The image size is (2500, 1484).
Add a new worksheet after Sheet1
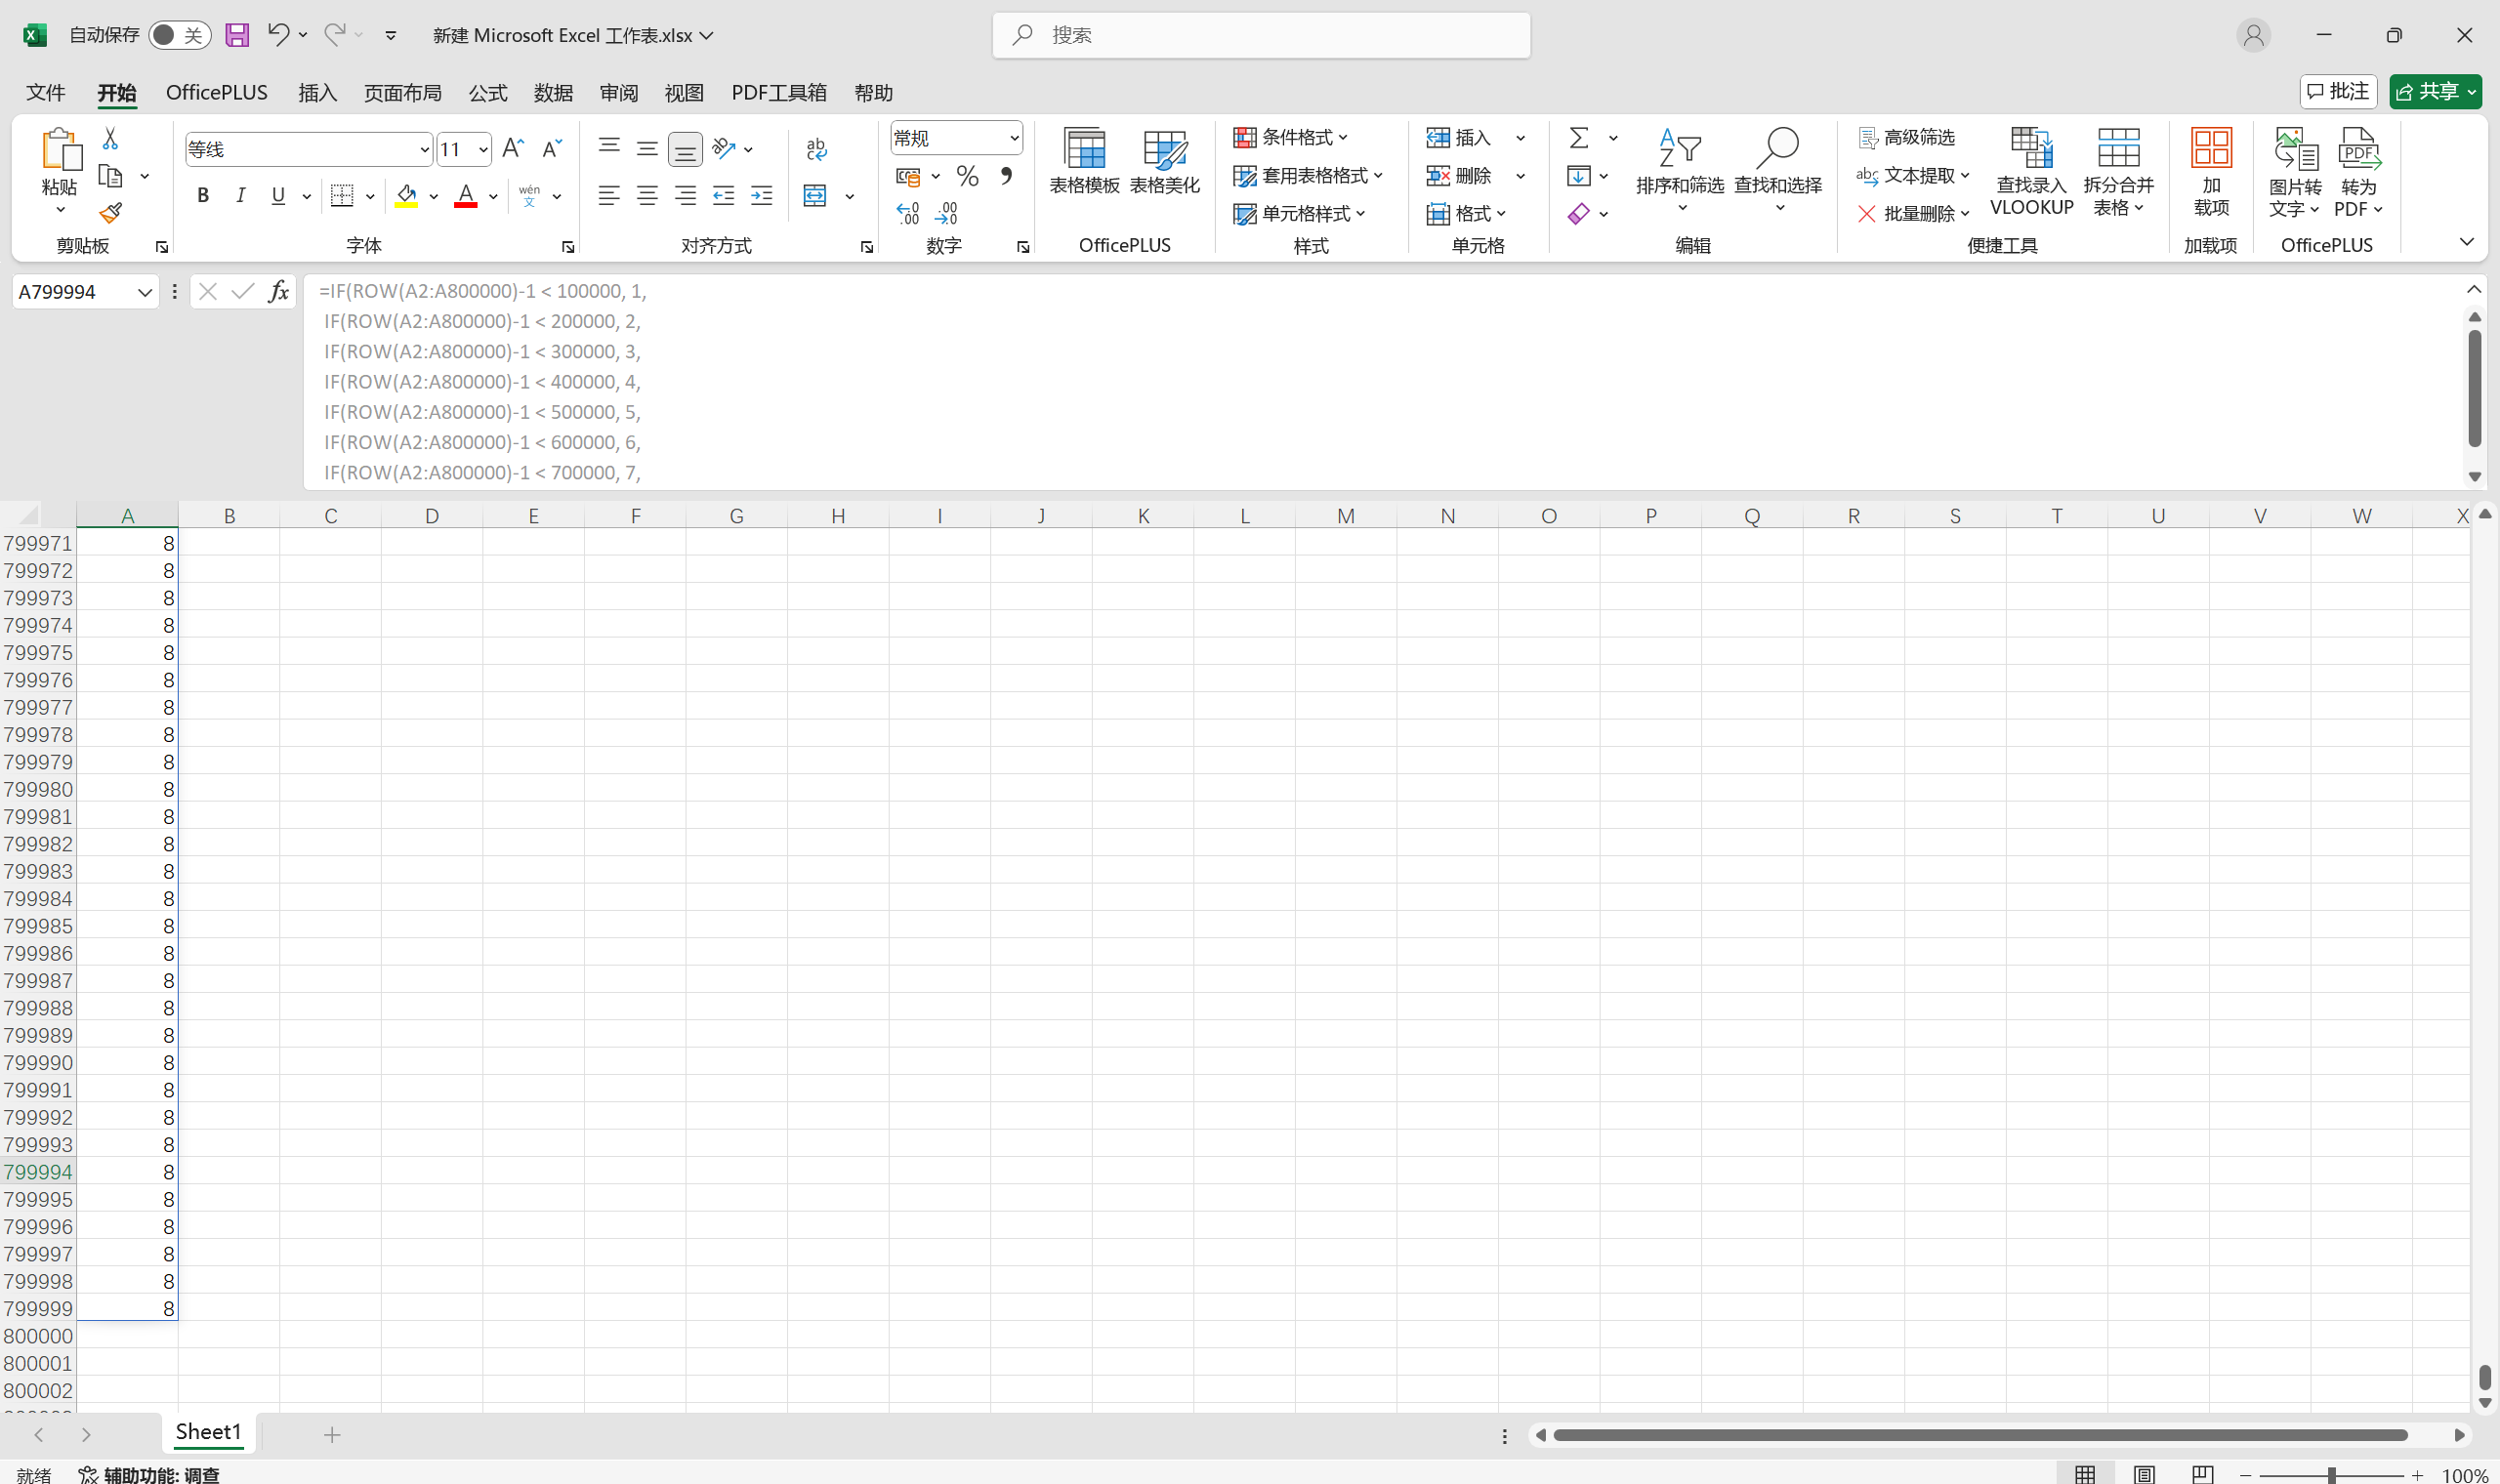tap(330, 1433)
